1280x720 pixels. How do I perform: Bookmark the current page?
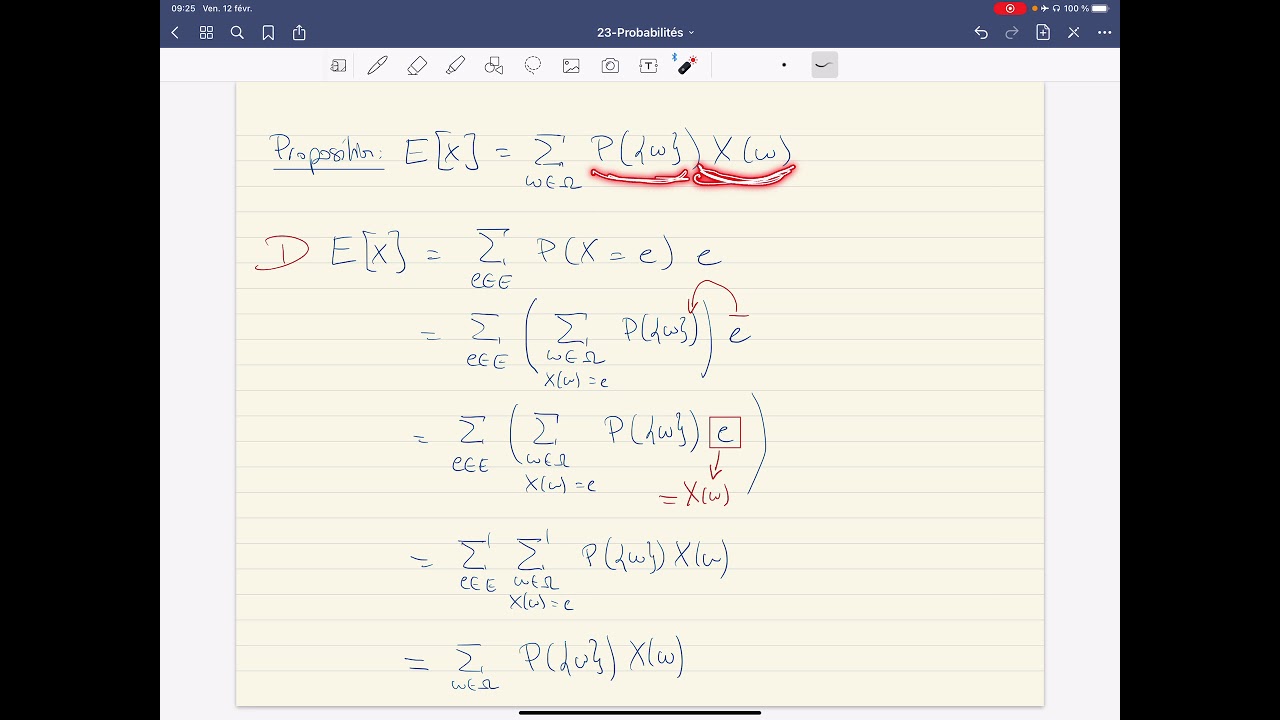[268, 33]
